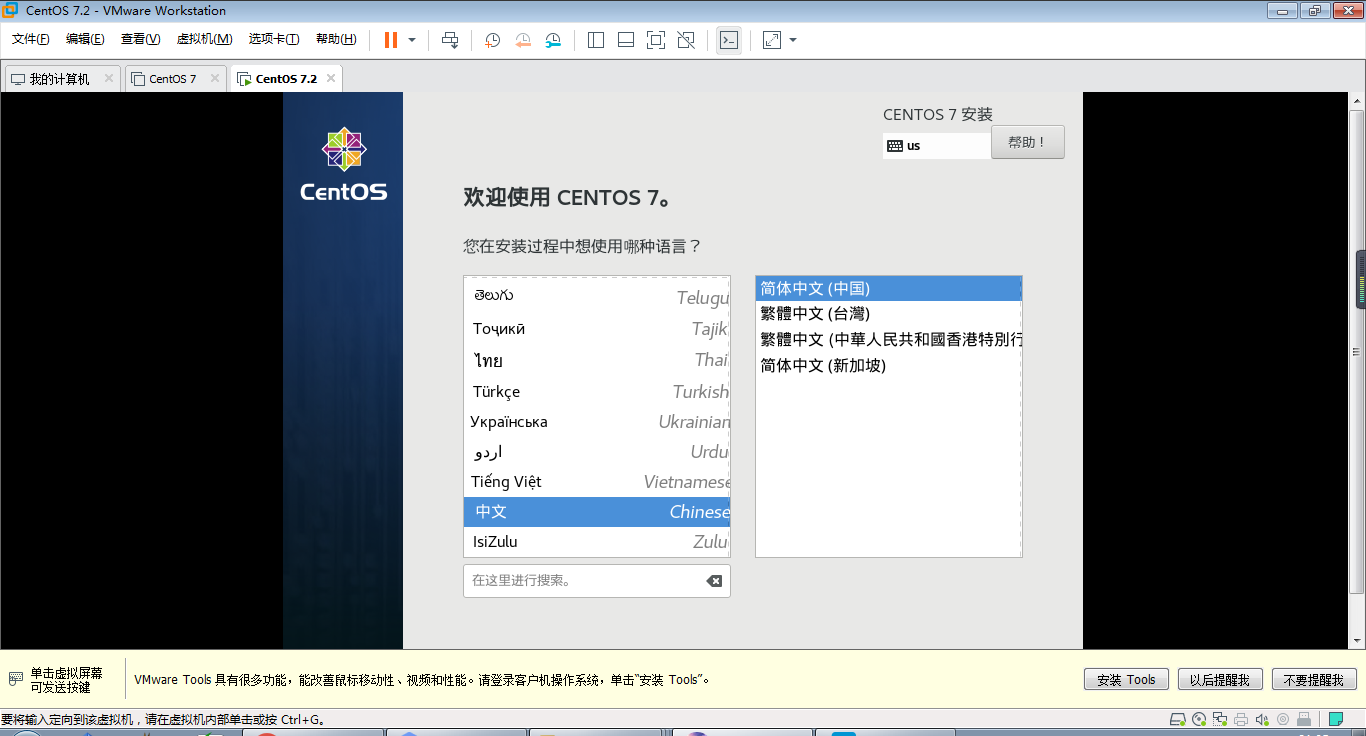This screenshot has width=1366, height=736.
Task: Click the 不要提醒我 button
Action: 1314,680
